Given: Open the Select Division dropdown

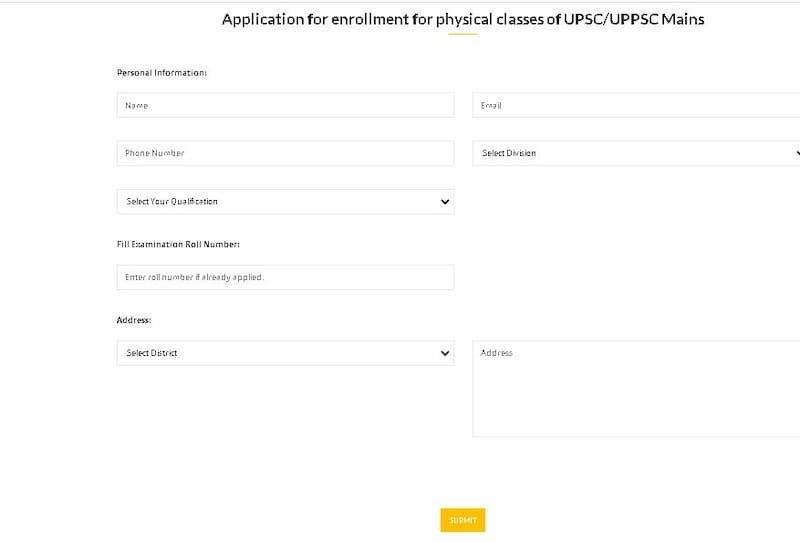Looking at the screenshot, I should point(636,153).
